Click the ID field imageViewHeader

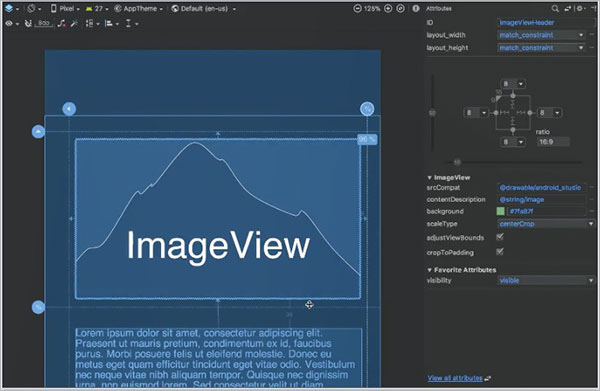[546, 23]
